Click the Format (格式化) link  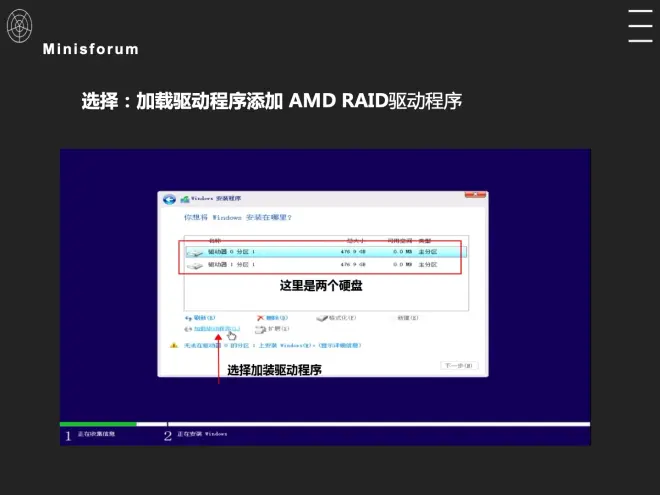click(x=343, y=318)
